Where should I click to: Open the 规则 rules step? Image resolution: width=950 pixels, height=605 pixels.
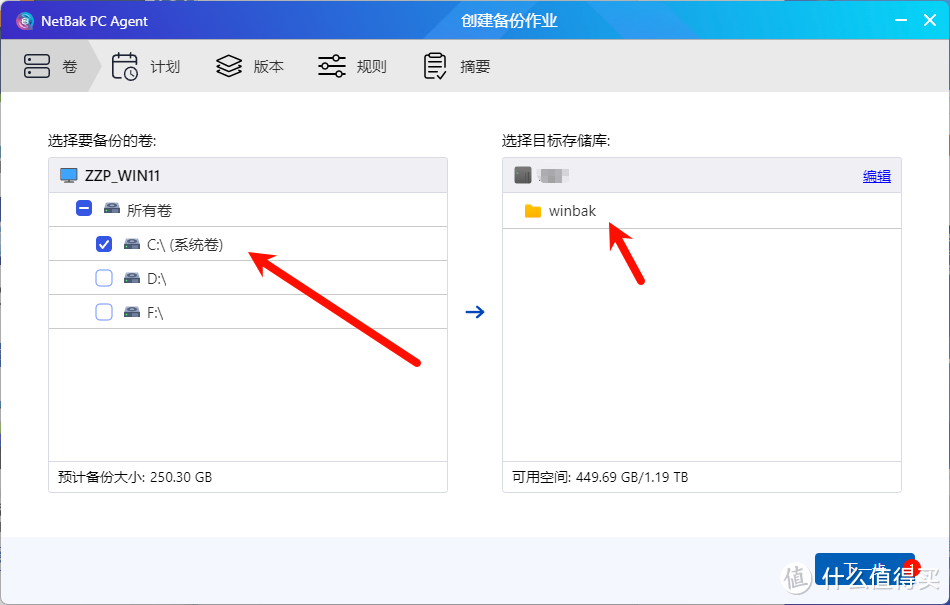[352, 65]
